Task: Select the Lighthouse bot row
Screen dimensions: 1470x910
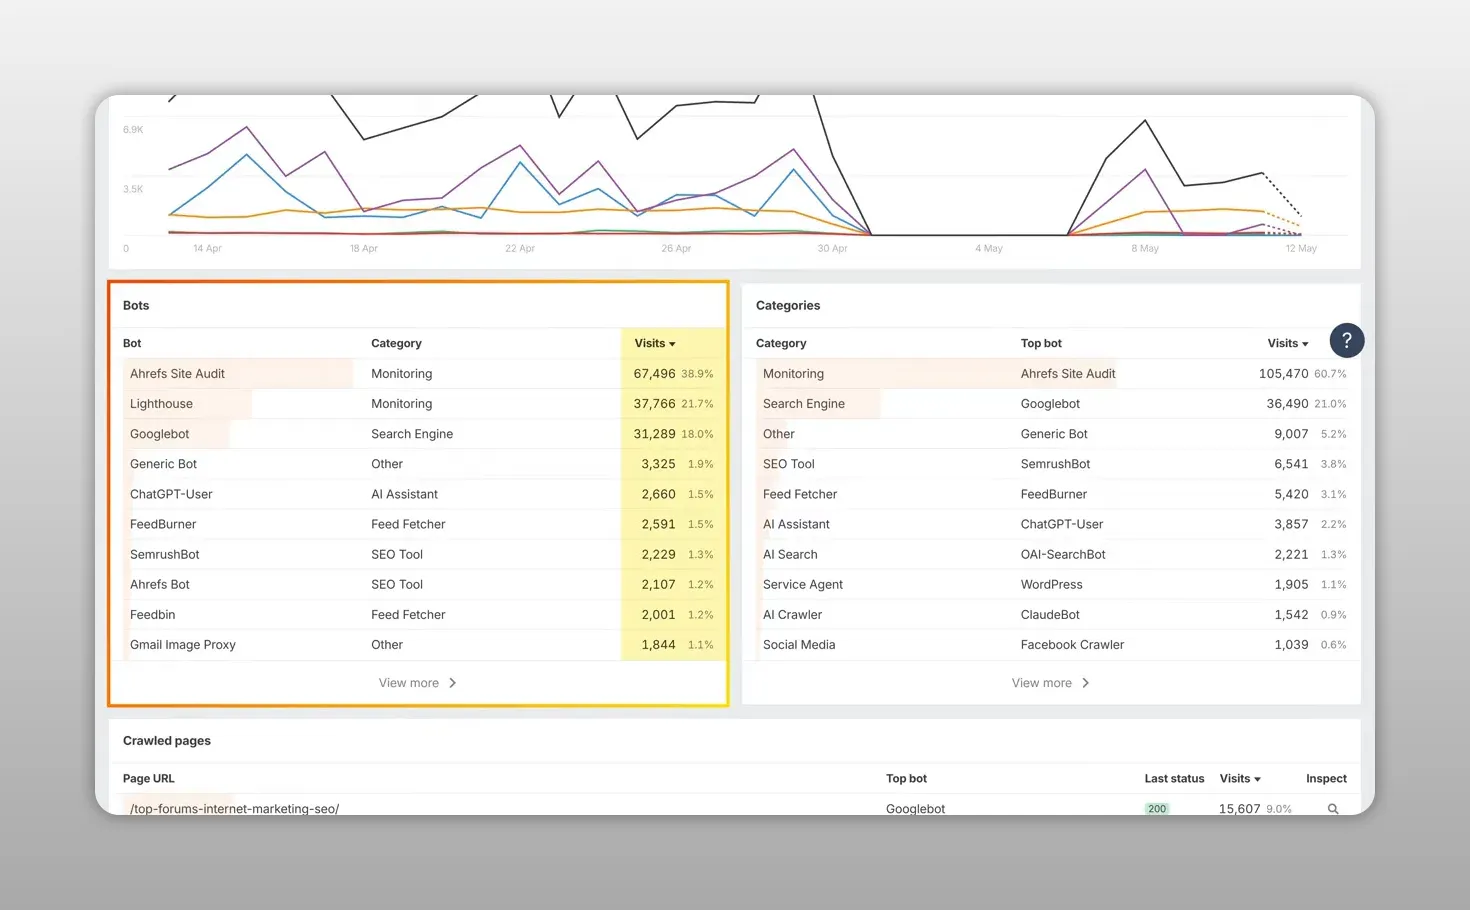Action: (418, 404)
